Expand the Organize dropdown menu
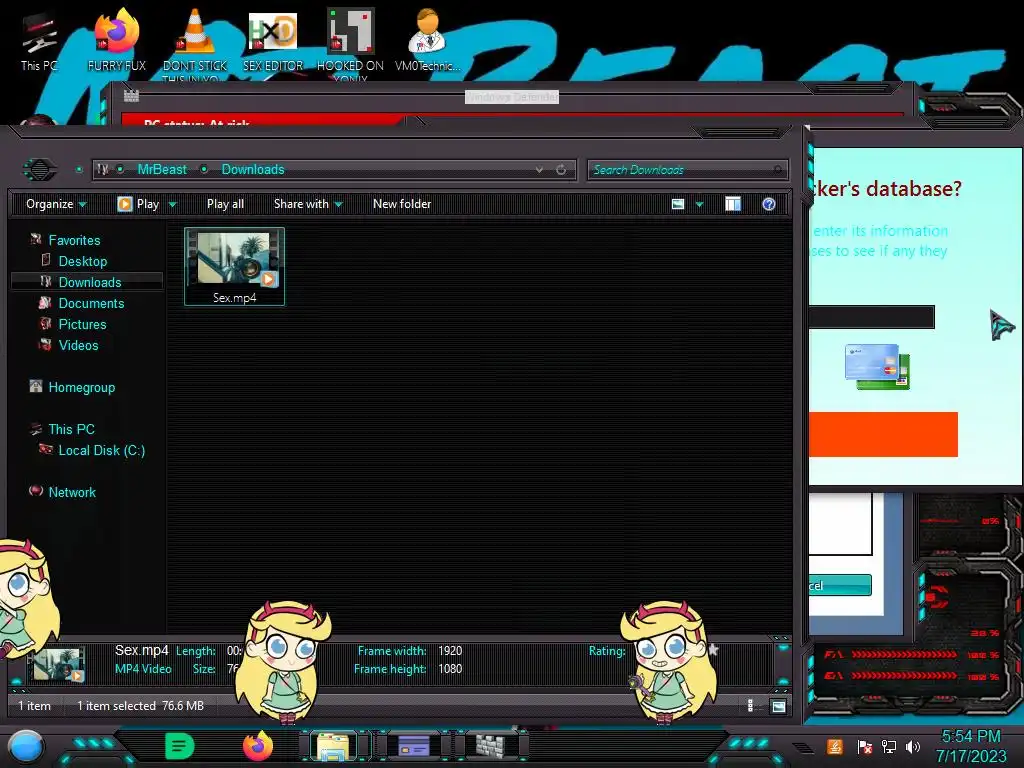The height and width of the screenshot is (768, 1024). 56,204
